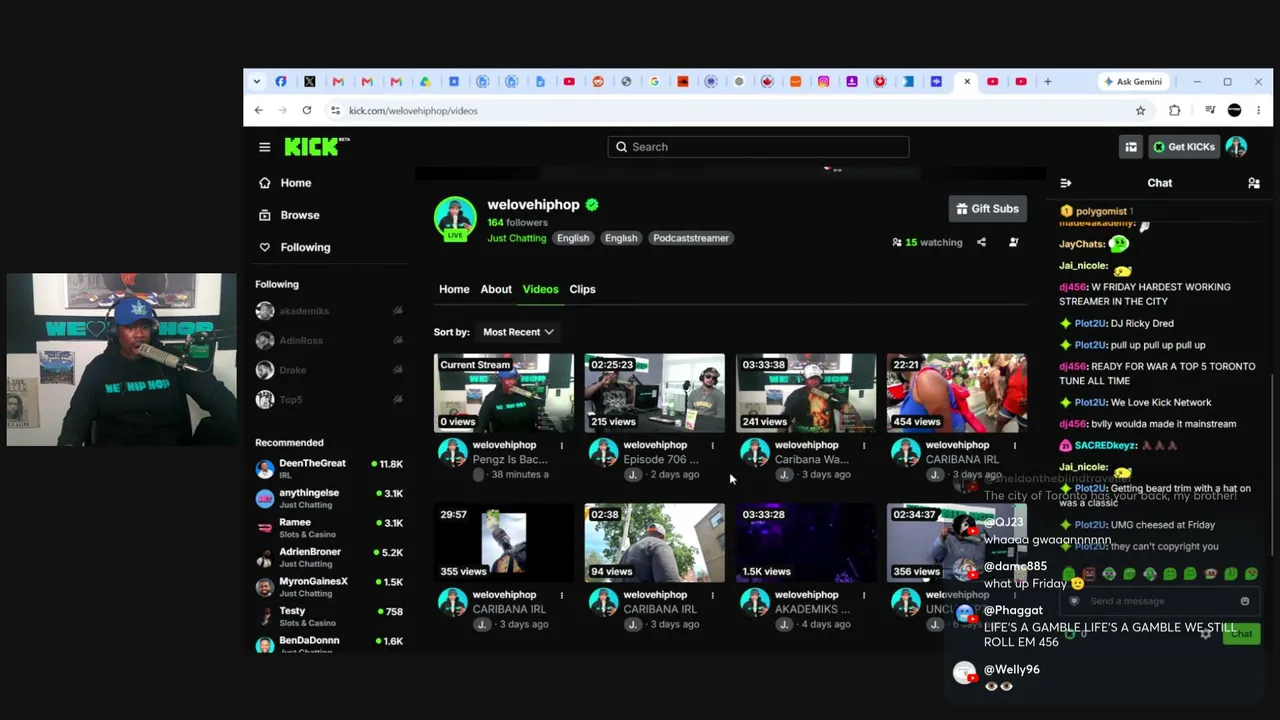Open the X (Twitter) browser tab

pos(310,82)
